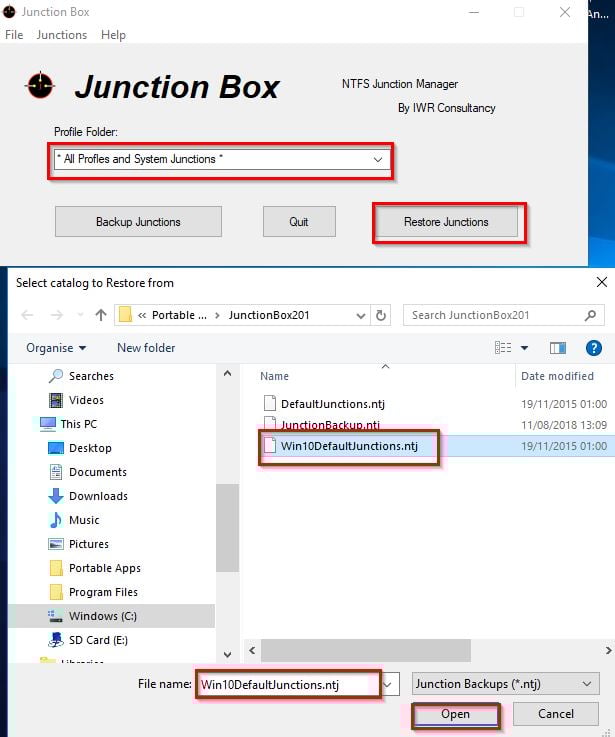Go forward in the file dialog
The height and width of the screenshot is (737, 615).
pyautogui.click(x=56, y=315)
